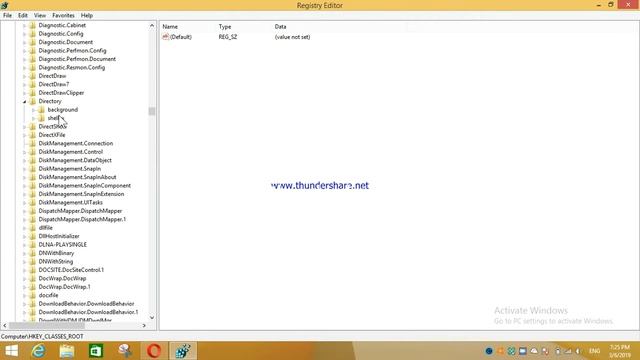
Task: Click the REG_SZ type cell
Action: [228, 37]
